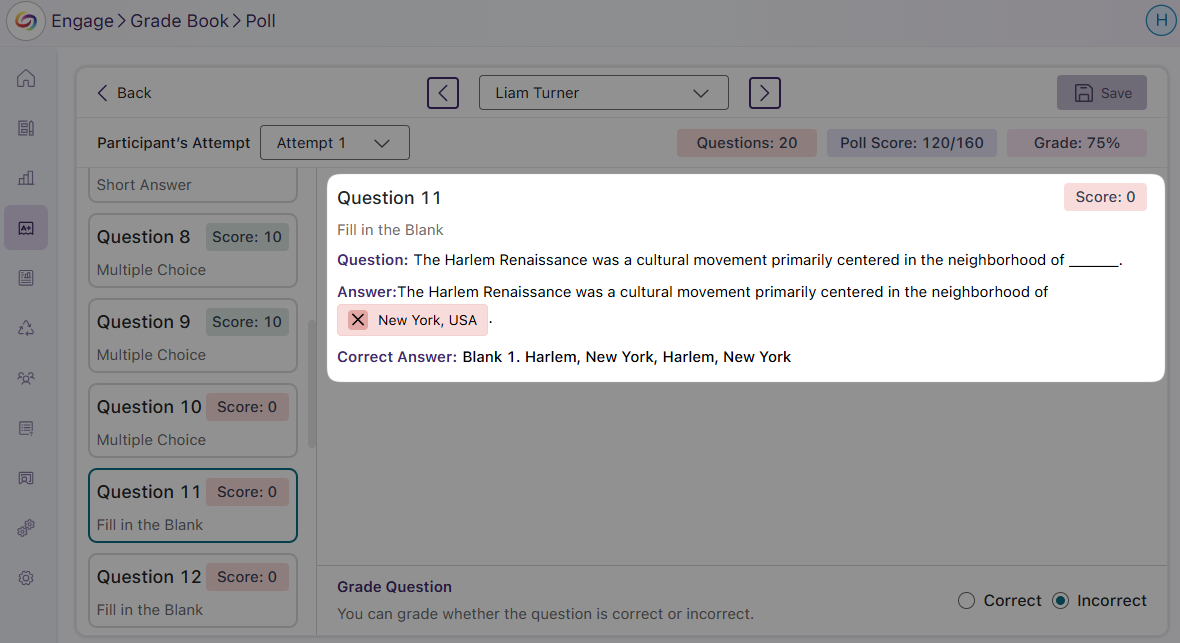Image resolution: width=1180 pixels, height=643 pixels.
Task: Select the Incorrect radio button
Action: 1061,601
